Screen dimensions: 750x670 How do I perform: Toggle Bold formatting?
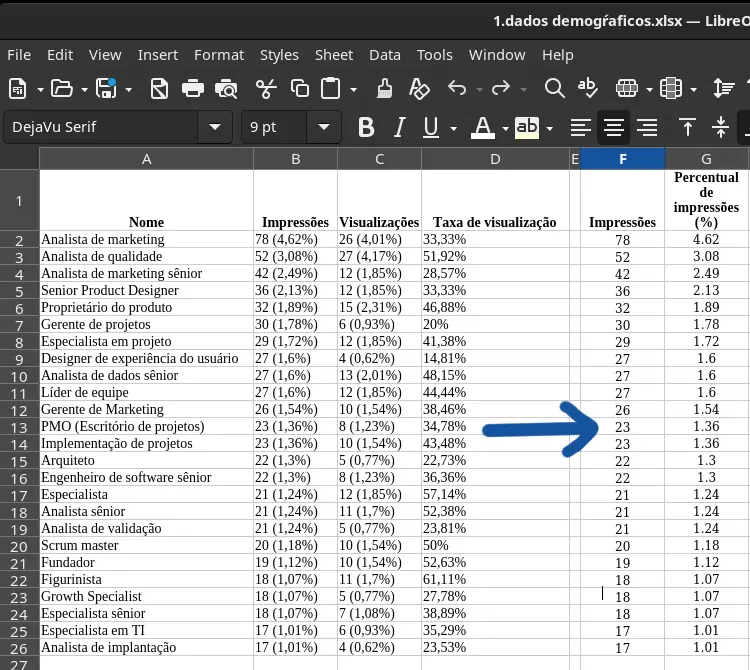[x=366, y=127]
